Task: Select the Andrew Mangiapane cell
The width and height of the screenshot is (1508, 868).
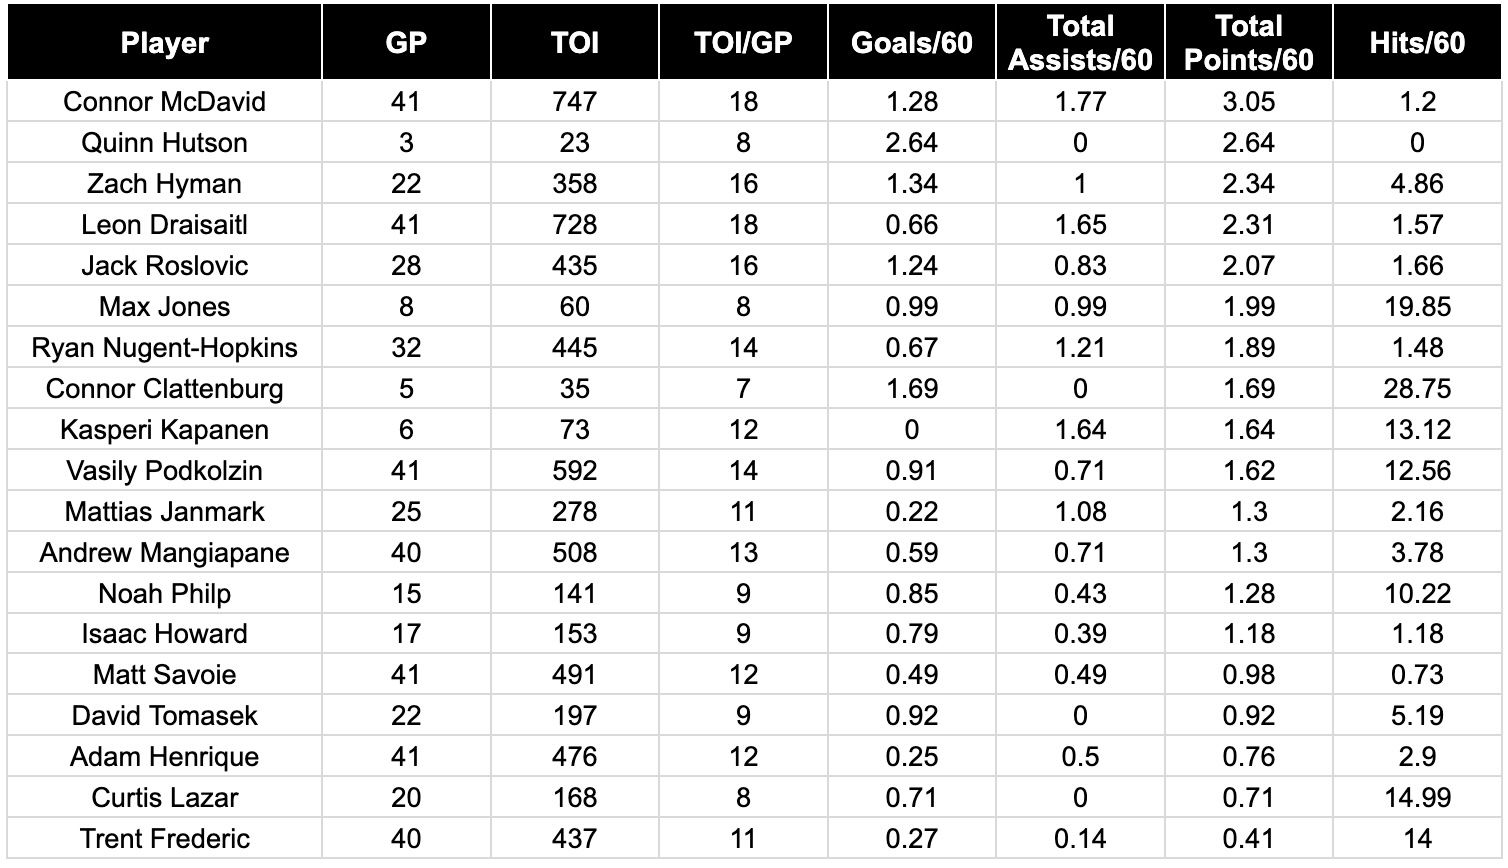Action: tap(165, 553)
